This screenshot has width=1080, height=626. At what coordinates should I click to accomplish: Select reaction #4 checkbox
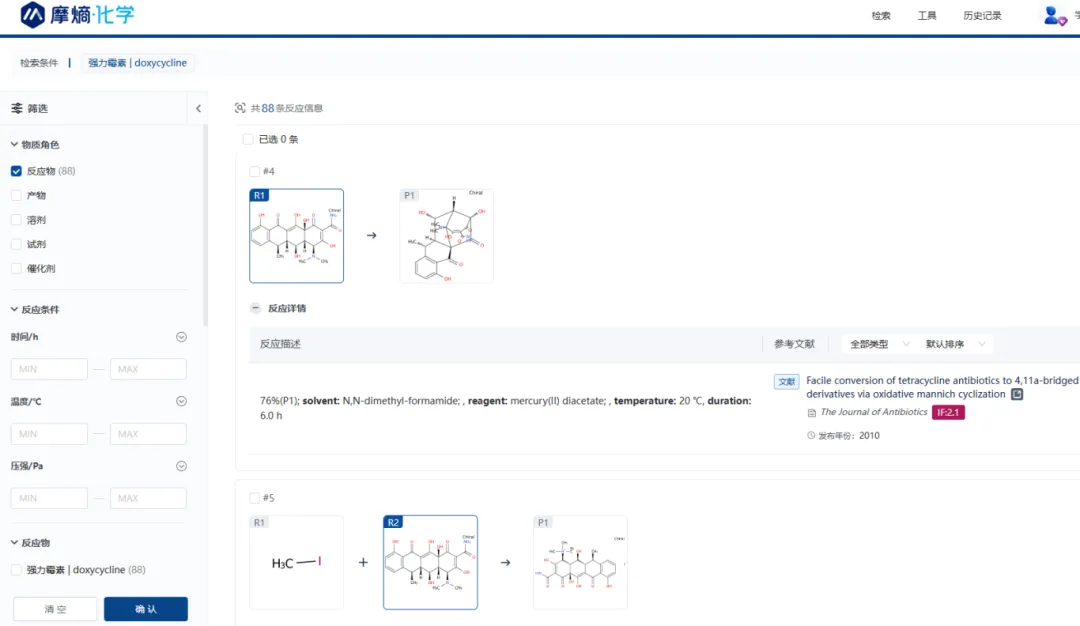pyautogui.click(x=254, y=171)
